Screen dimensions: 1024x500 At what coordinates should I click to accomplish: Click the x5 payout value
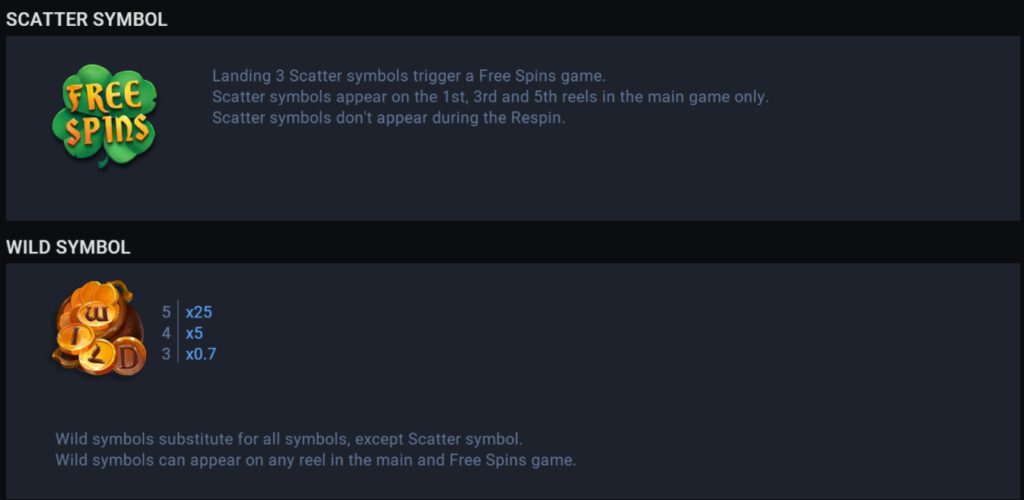pyautogui.click(x=194, y=334)
